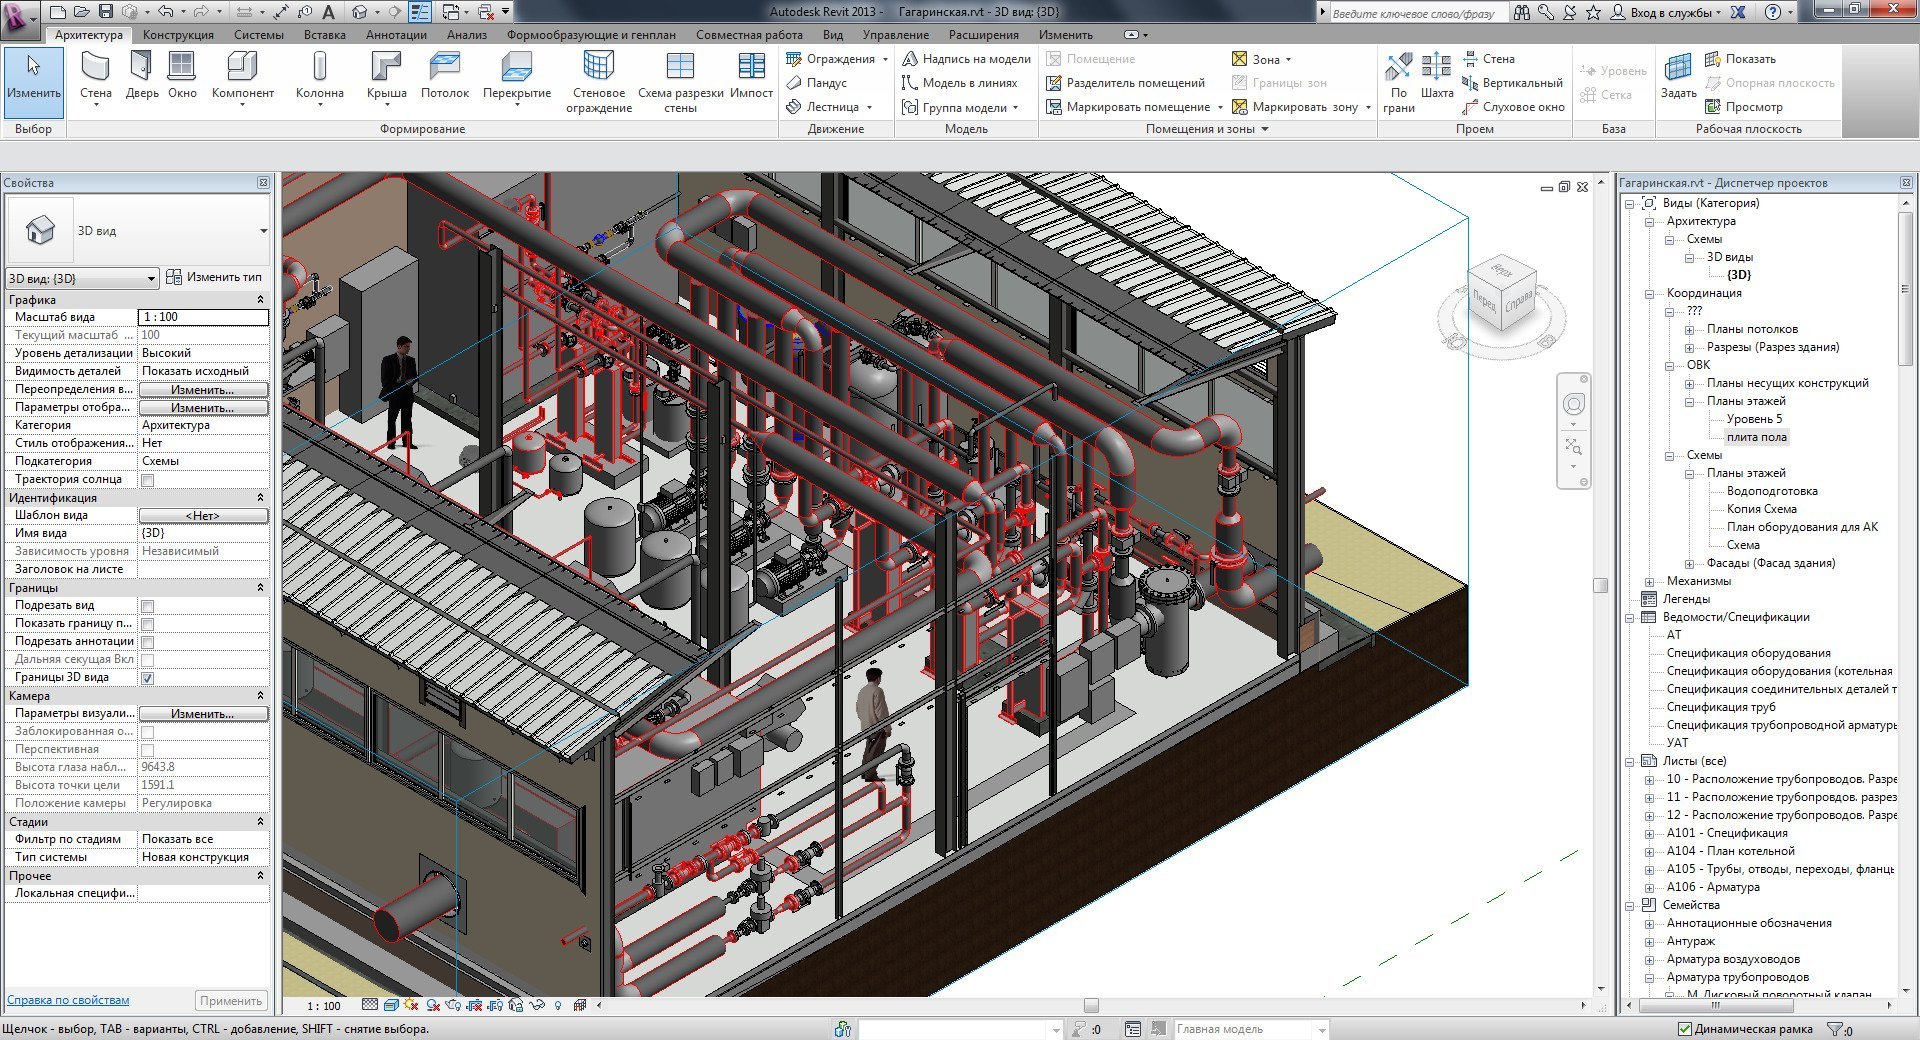Pick the Крыша roof tool
The height and width of the screenshot is (1040, 1920).
click(x=386, y=78)
